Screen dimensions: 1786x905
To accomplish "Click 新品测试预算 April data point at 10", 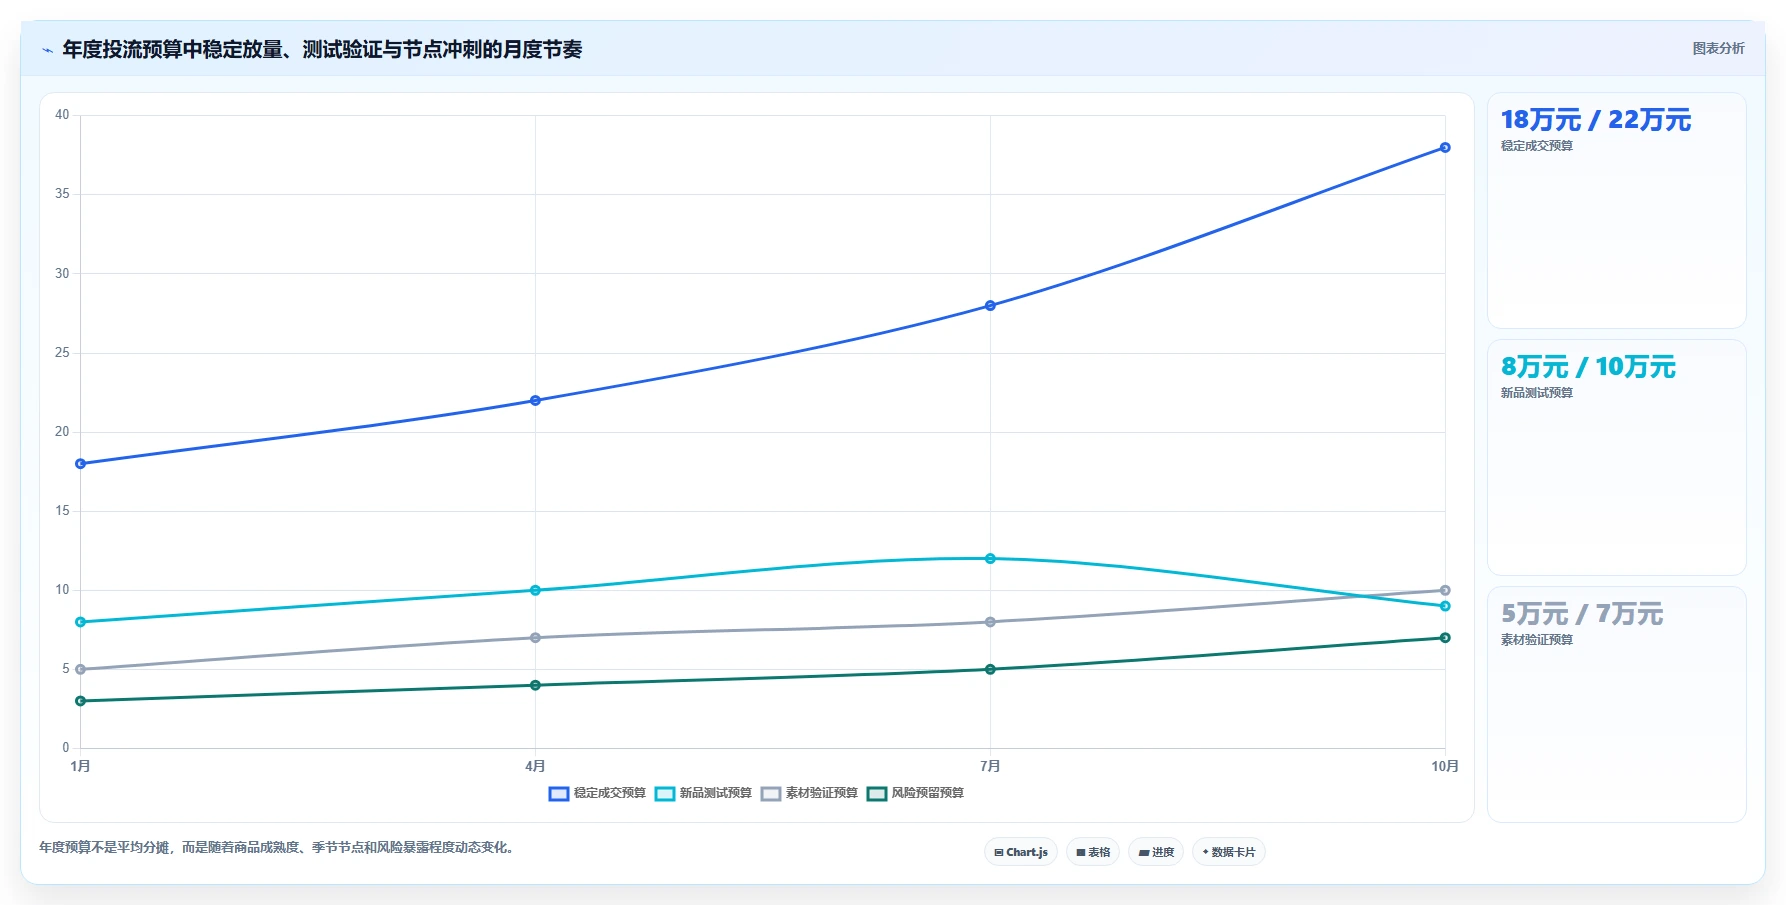I will coord(535,590).
